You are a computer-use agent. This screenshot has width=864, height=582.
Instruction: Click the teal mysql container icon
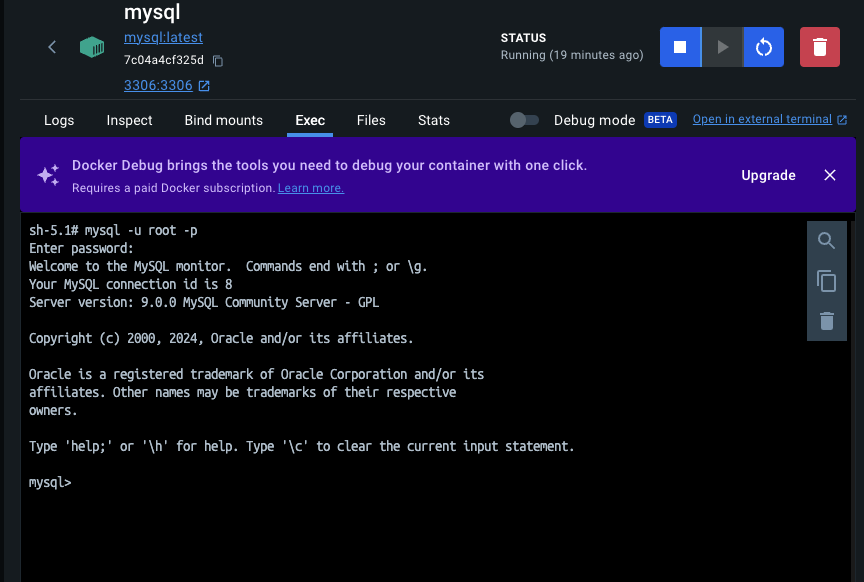92,47
